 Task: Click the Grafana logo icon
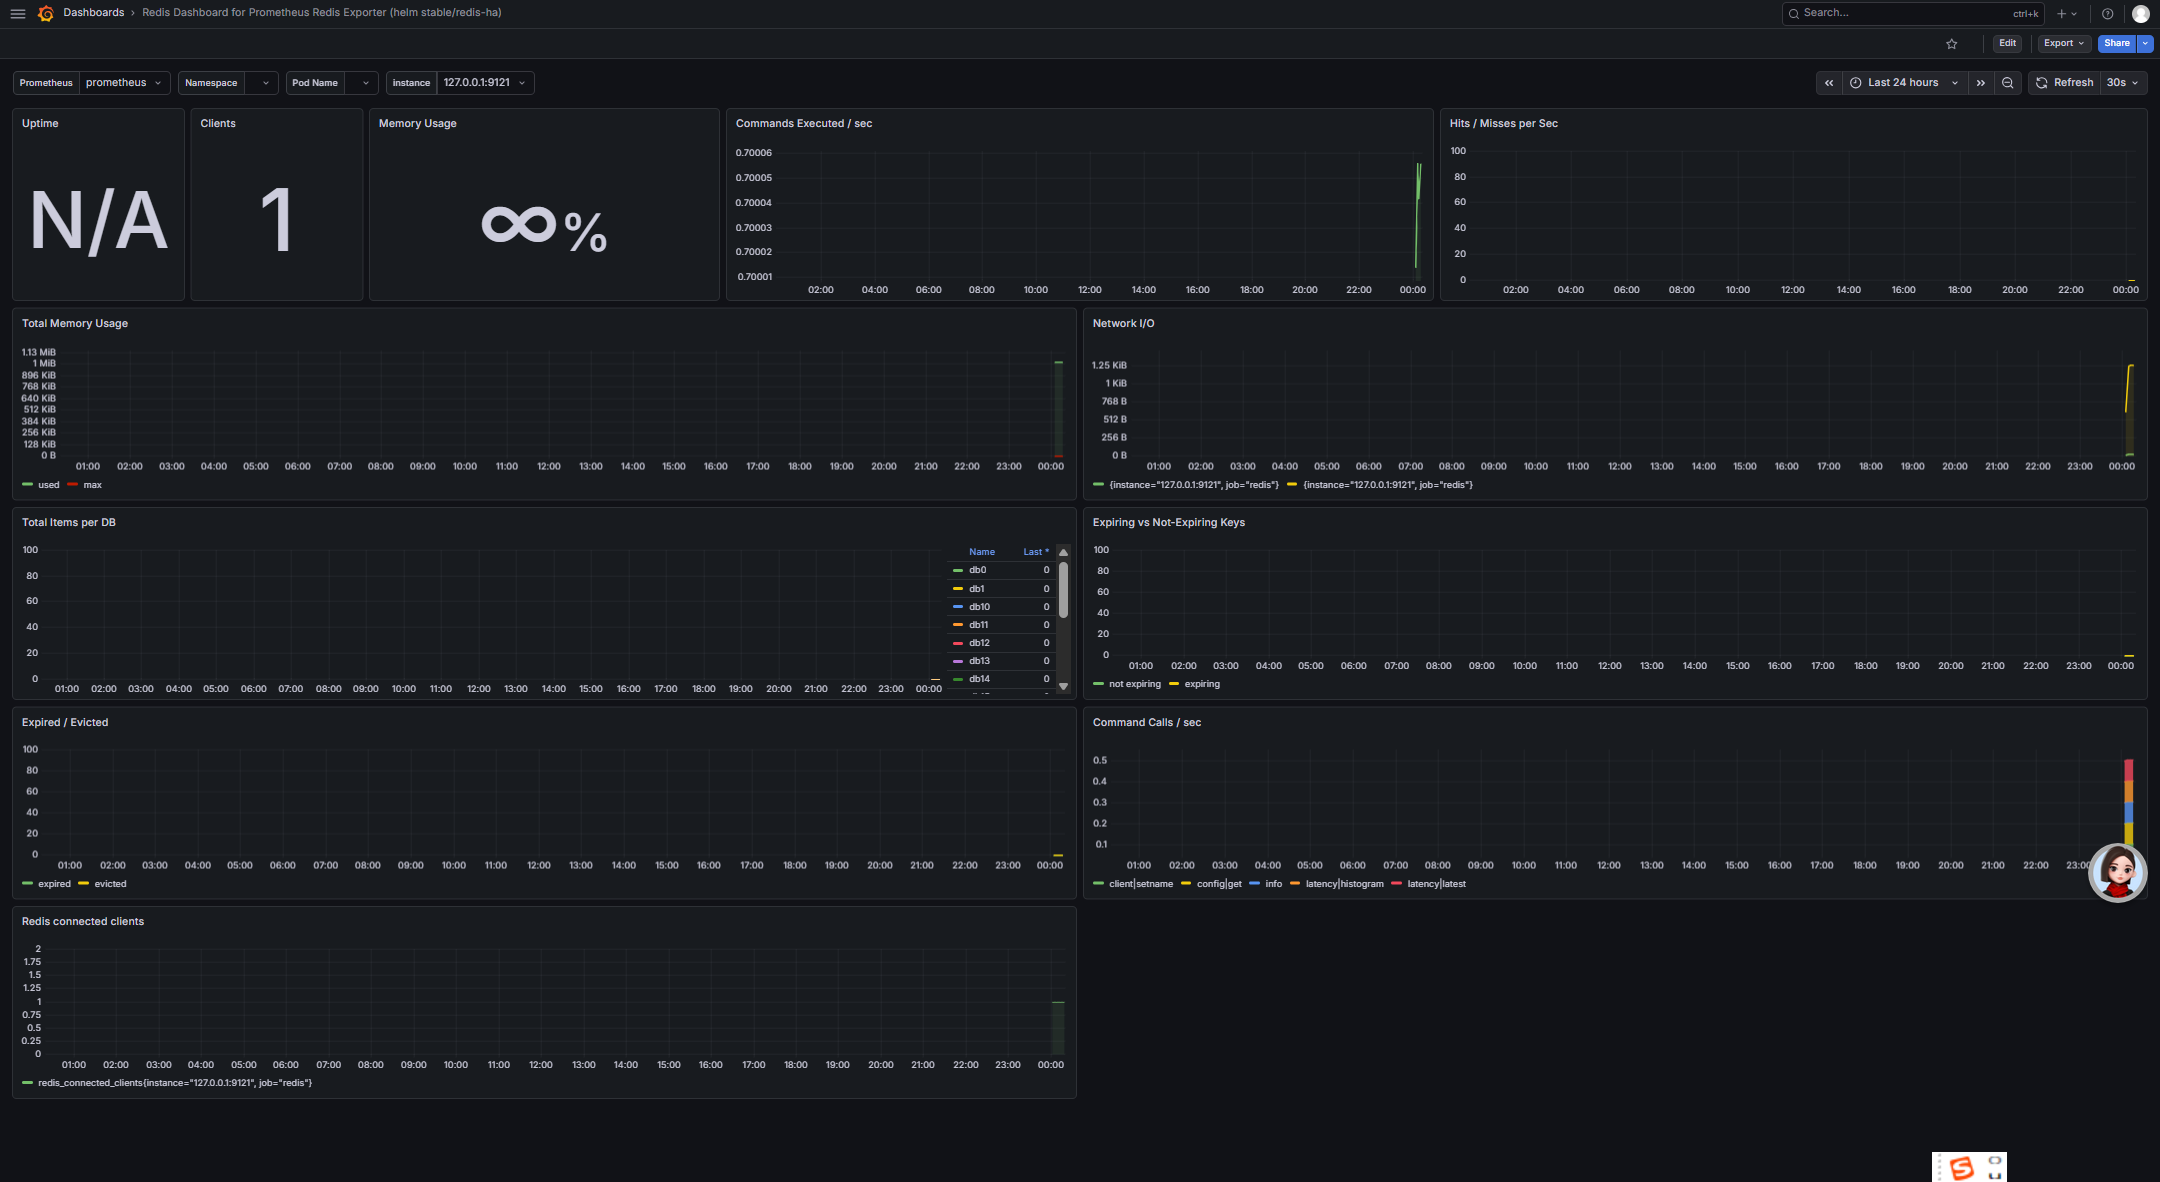click(45, 13)
